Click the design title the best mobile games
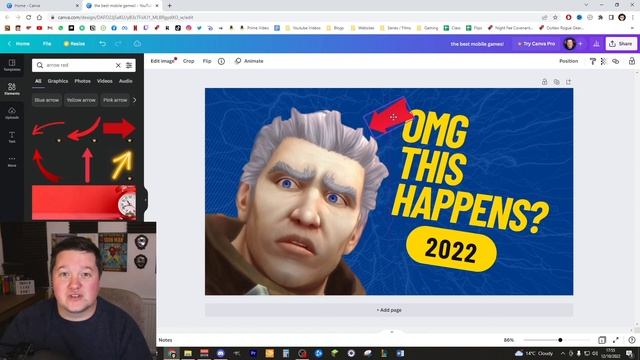This screenshot has width=640, height=360. click(477, 44)
